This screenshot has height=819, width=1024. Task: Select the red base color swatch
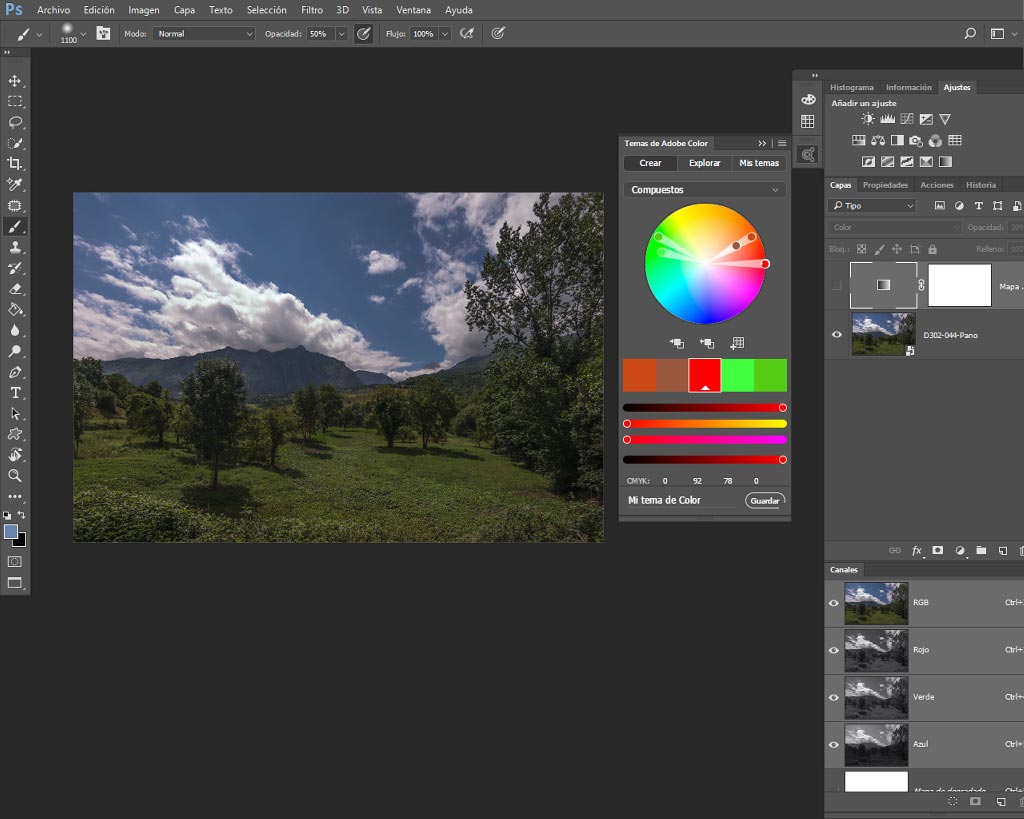(705, 375)
